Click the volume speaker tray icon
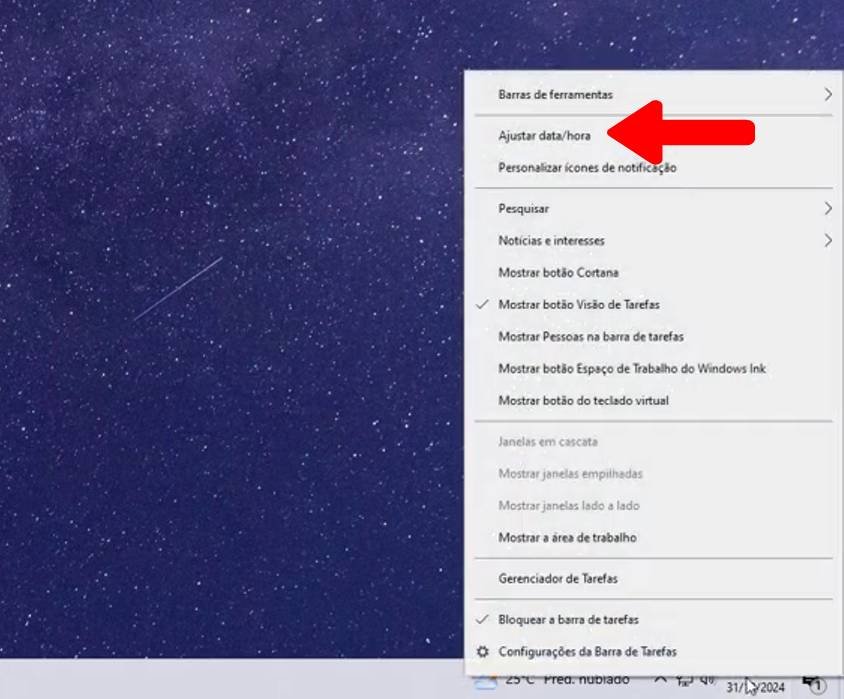This screenshot has height=699, width=844. (708, 681)
